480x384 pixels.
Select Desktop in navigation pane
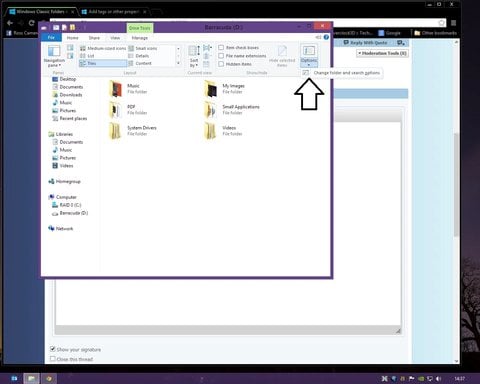64,79
